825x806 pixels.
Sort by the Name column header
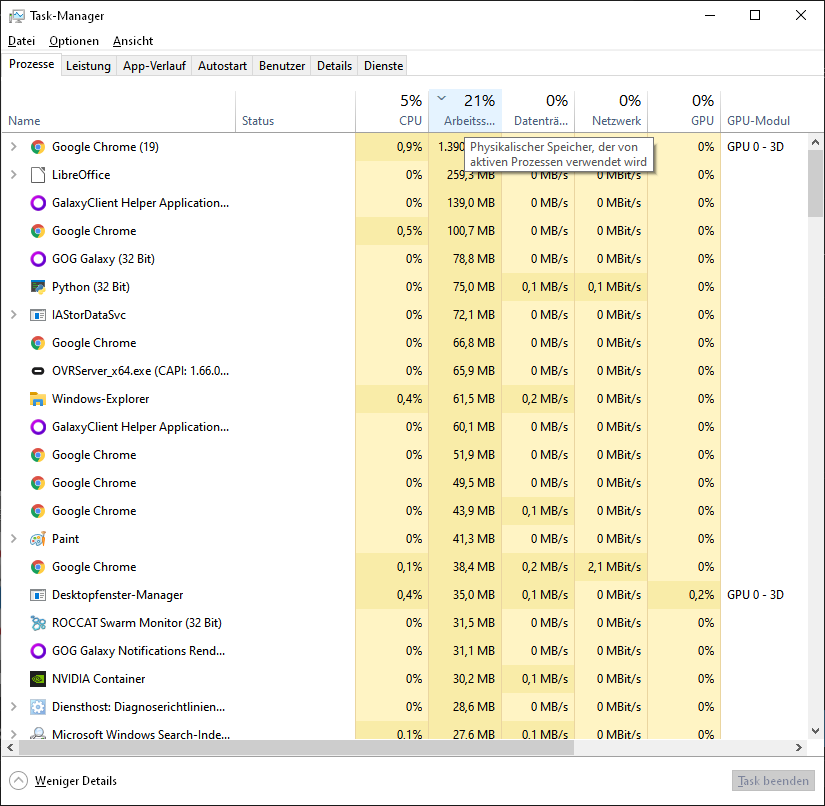(119, 111)
